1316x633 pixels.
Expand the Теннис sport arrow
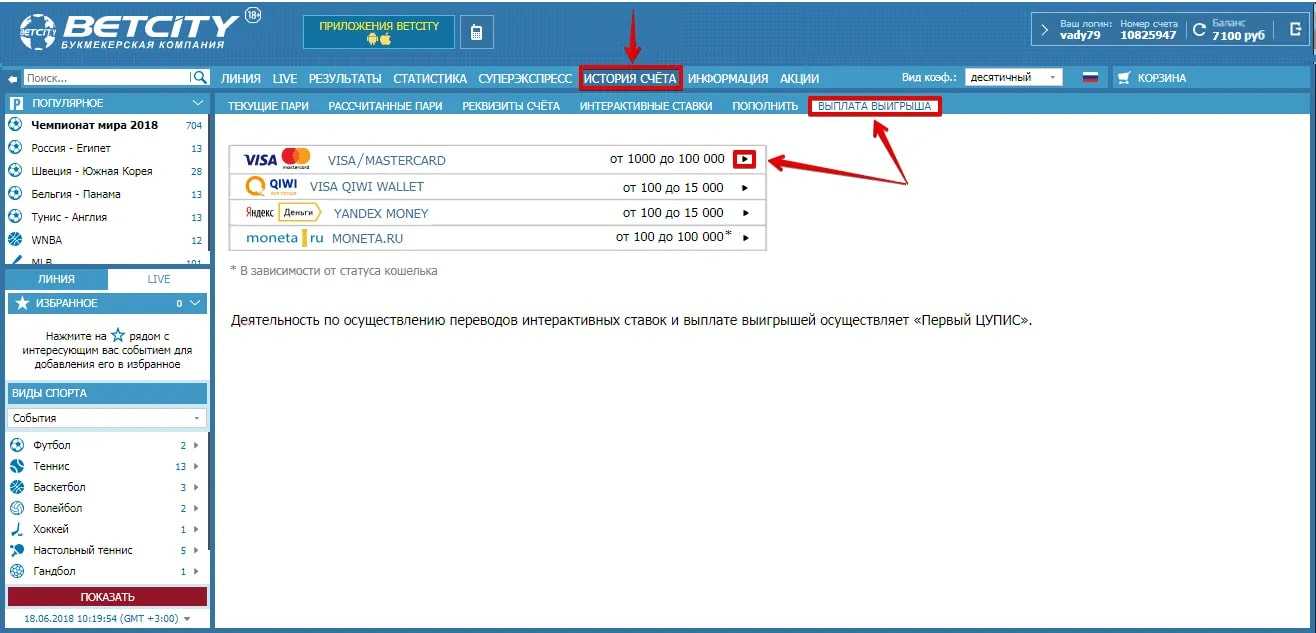[196, 466]
